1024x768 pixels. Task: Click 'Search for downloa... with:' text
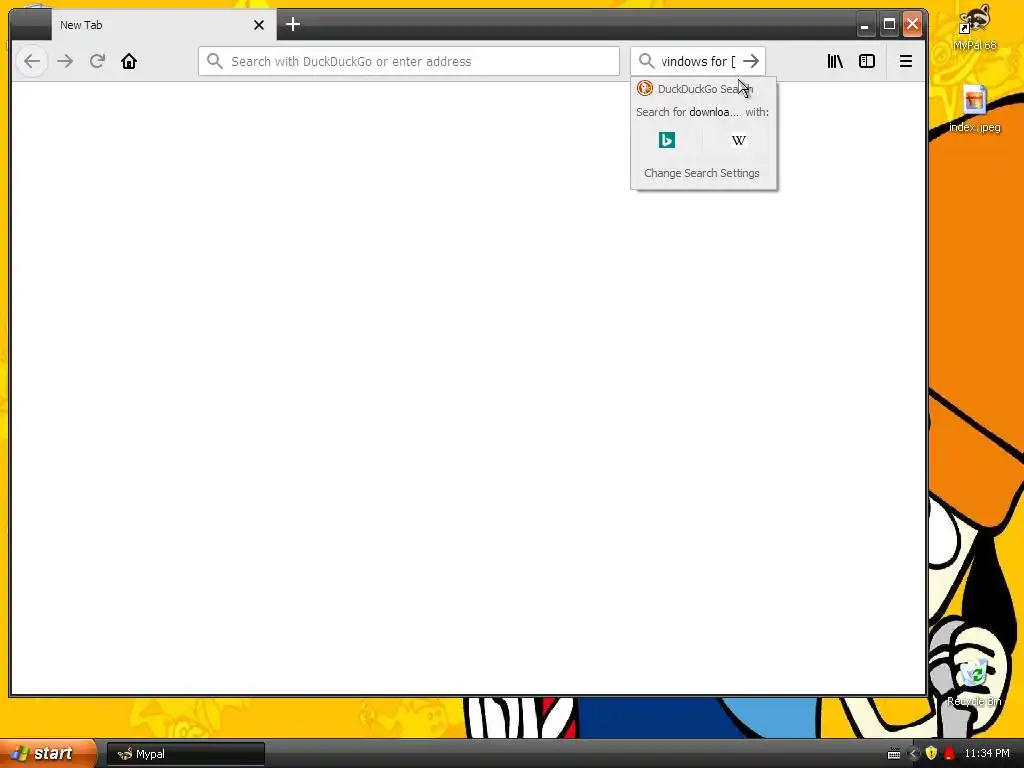pyautogui.click(x=702, y=112)
